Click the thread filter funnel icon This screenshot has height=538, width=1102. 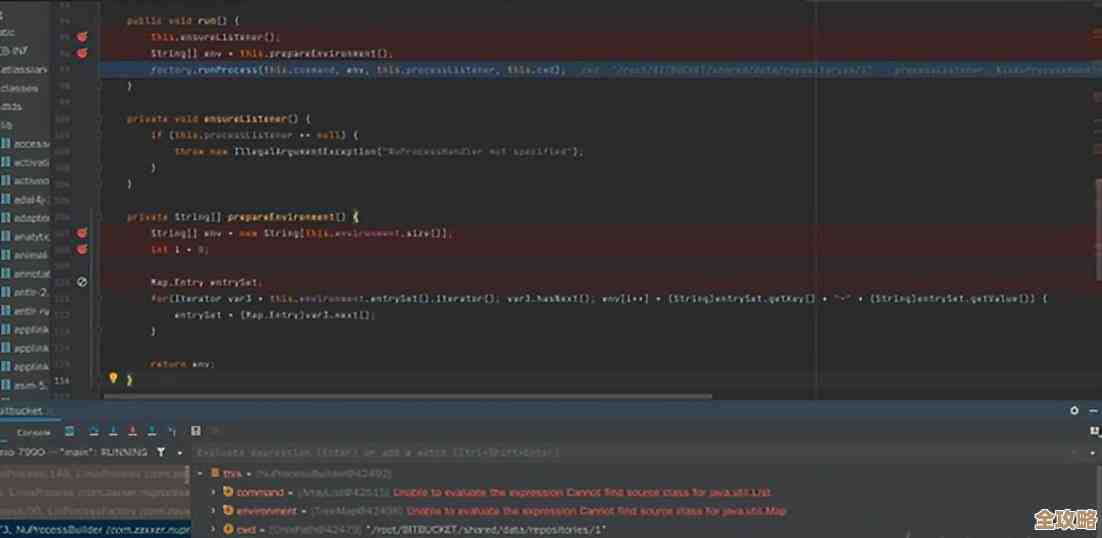161,452
